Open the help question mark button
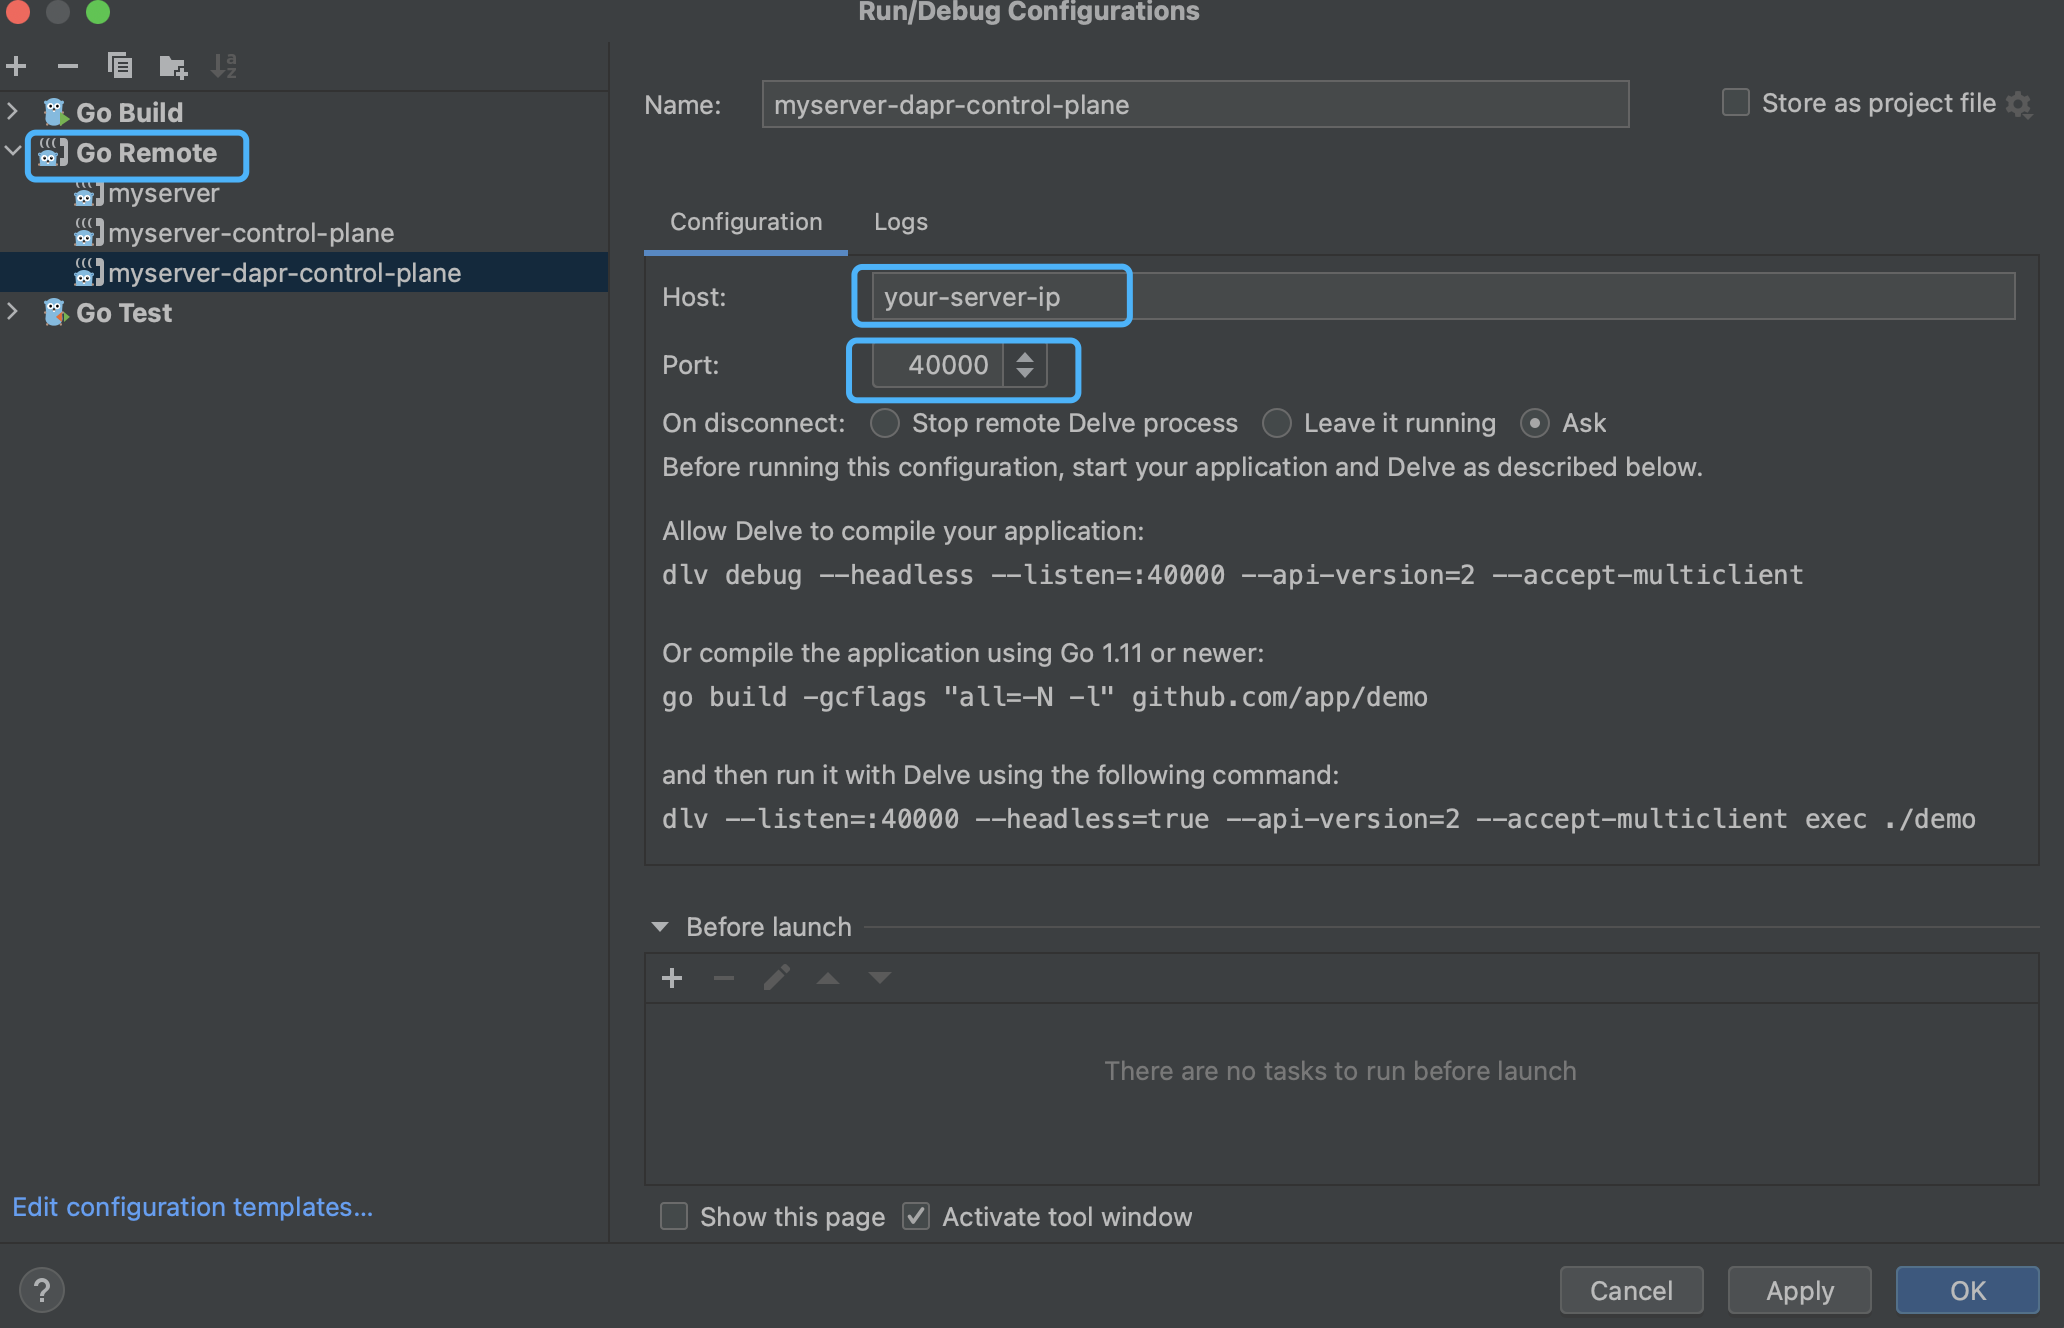Screen dimensions: 2064x1328 [x=42, y=1290]
